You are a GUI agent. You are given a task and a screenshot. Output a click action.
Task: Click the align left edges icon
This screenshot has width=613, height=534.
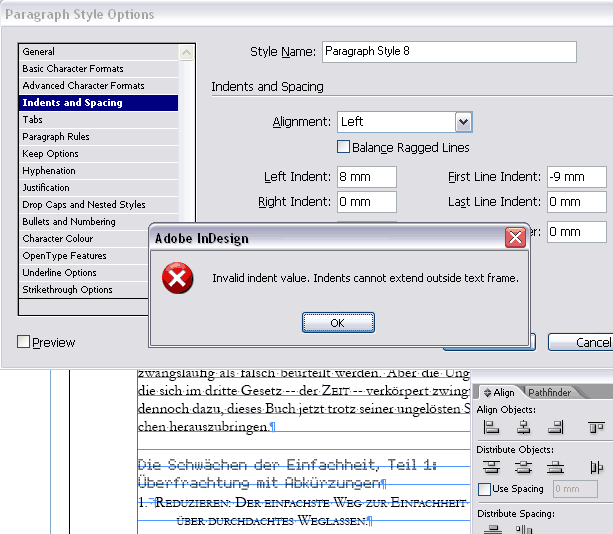point(491,427)
